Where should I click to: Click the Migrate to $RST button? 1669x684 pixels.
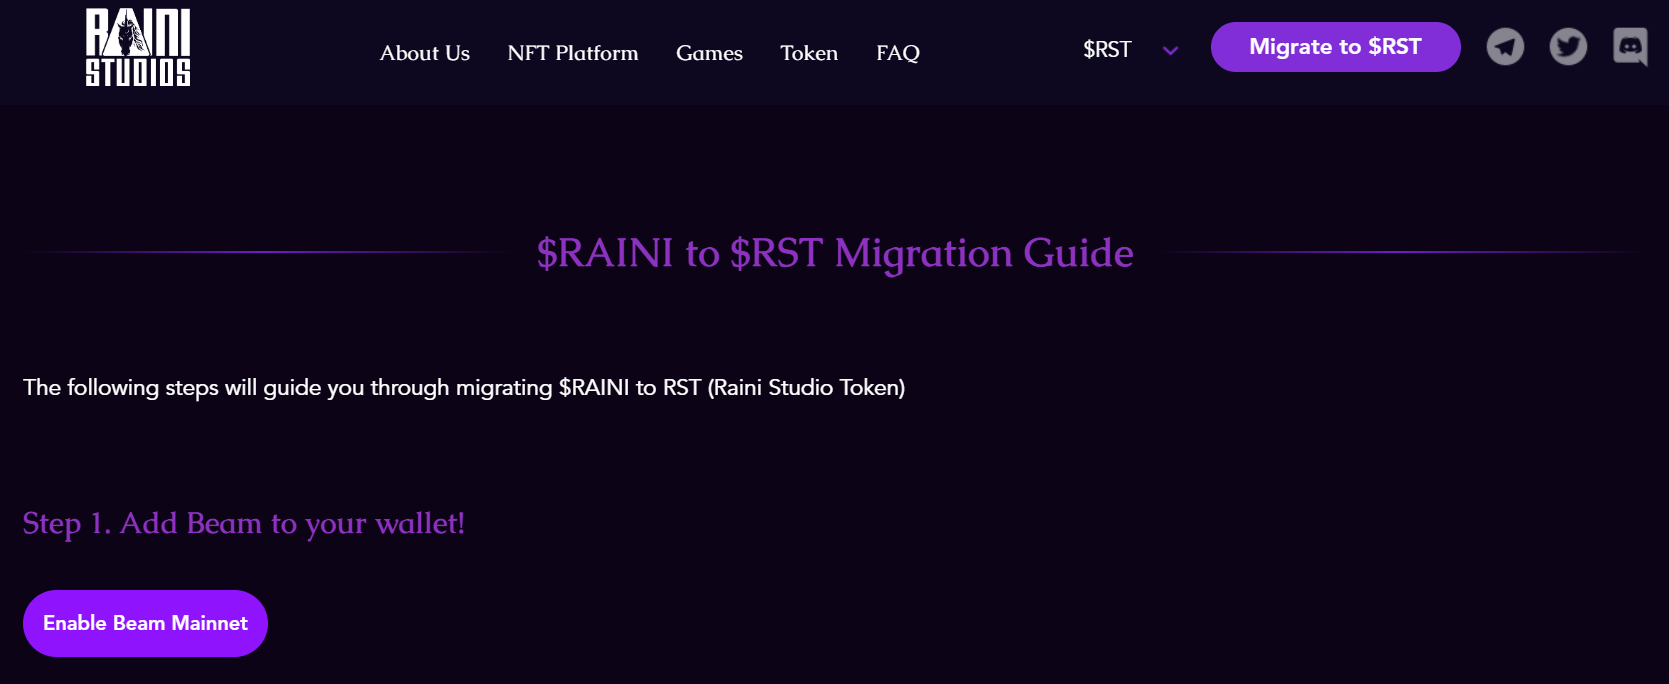(x=1335, y=47)
